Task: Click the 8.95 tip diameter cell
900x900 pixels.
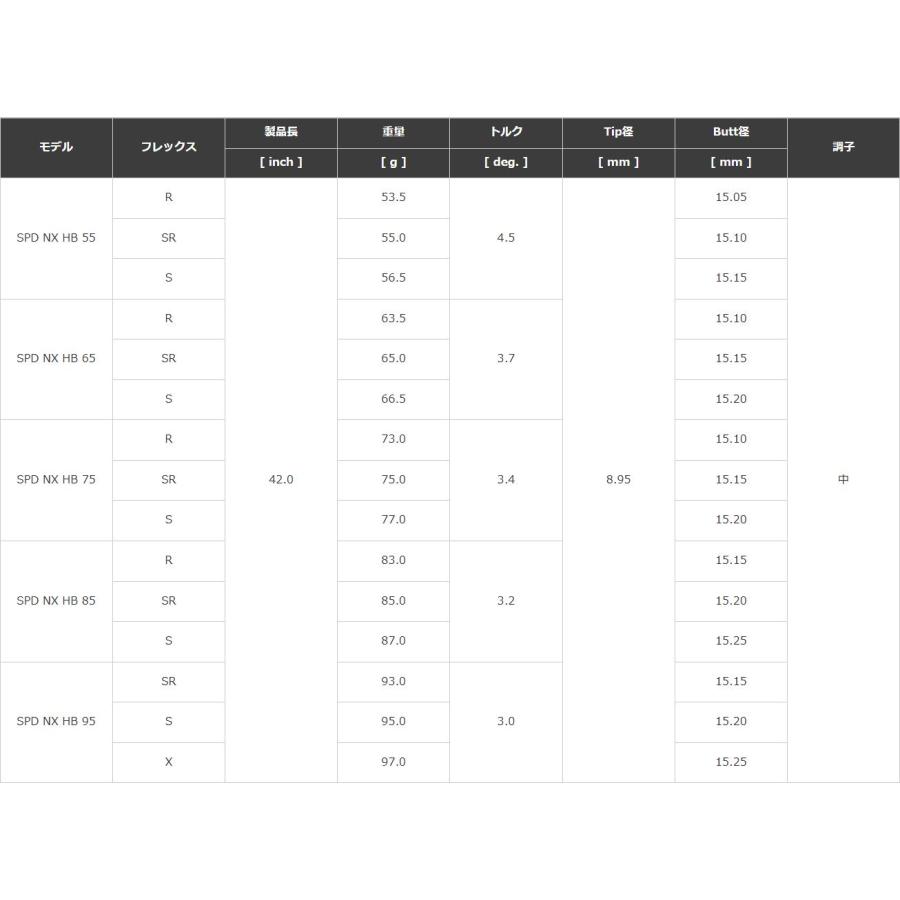Action: click(x=619, y=480)
